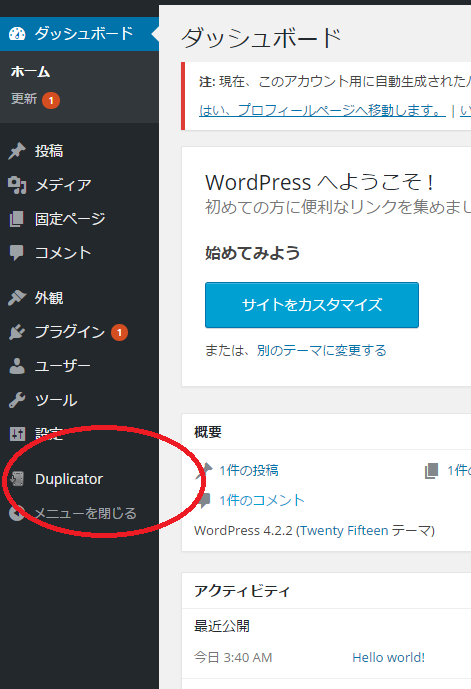Click the Duplicator plugin icon
The width and height of the screenshot is (471, 689).
(x=17, y=479)
